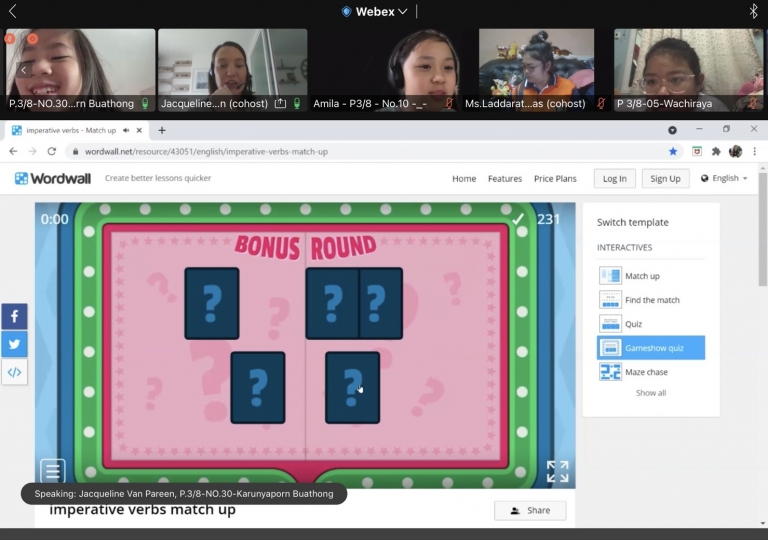This screenshot has width=768, height=540.
Task: Click the score checkmark icon
Action: (518, 219)
